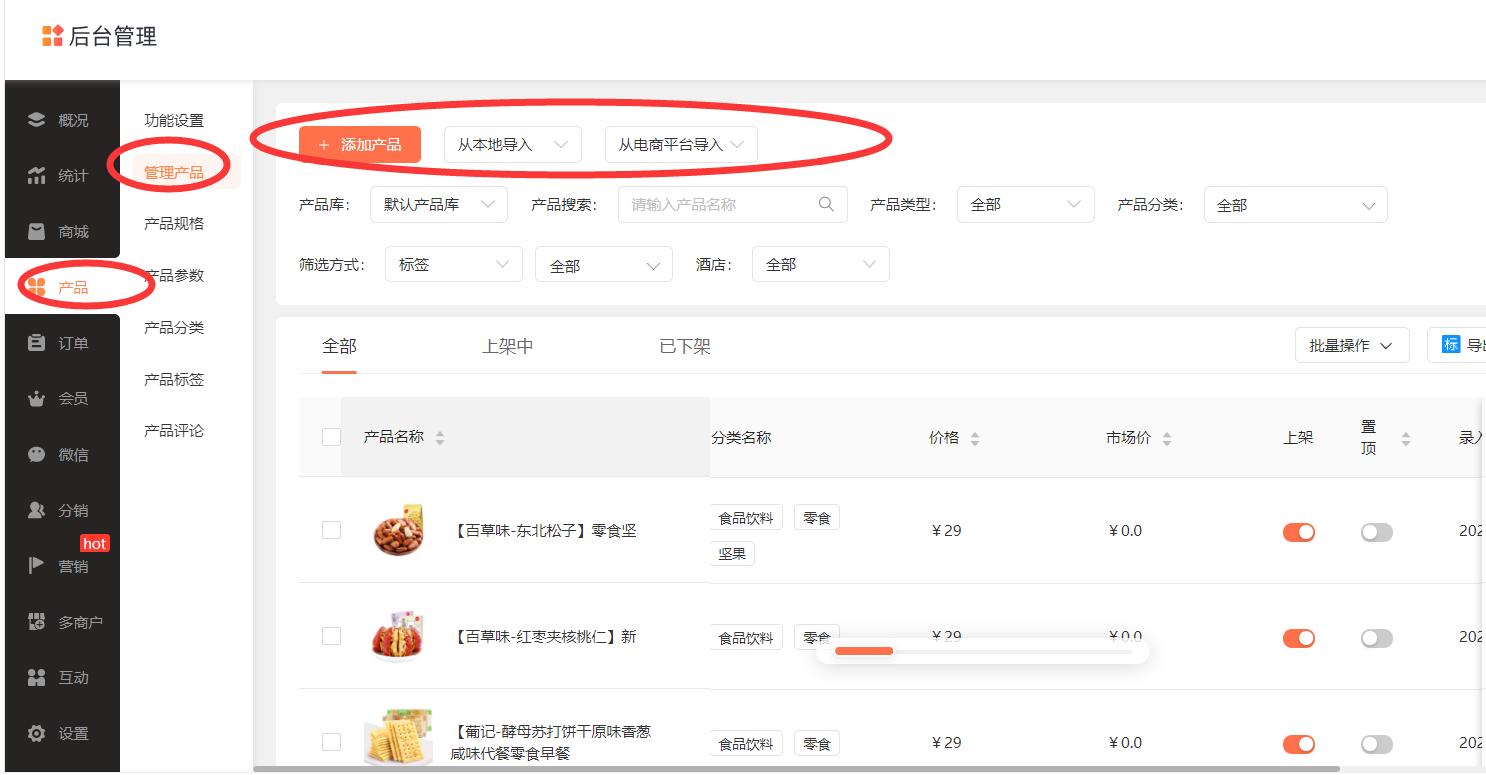The image size is (1486, 775).
Task: Switch to the 上架中 tab
Action: point(508,345)
